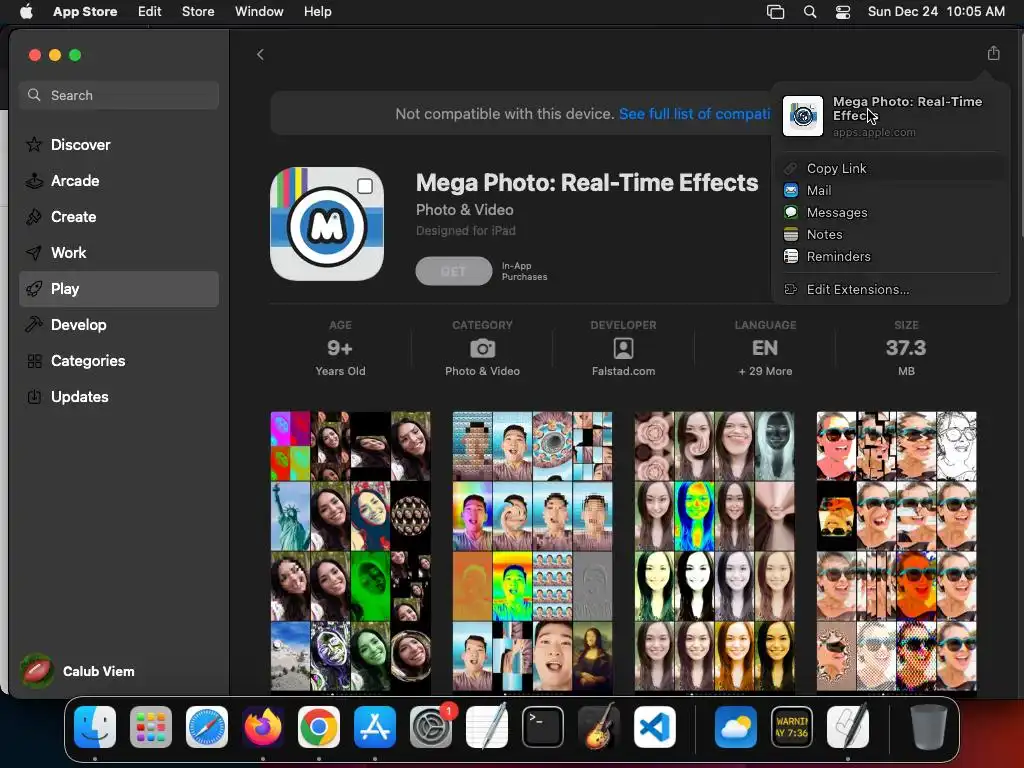Open the Develop section
This screenshot has height=768, width=1024.
pos(119,325)
